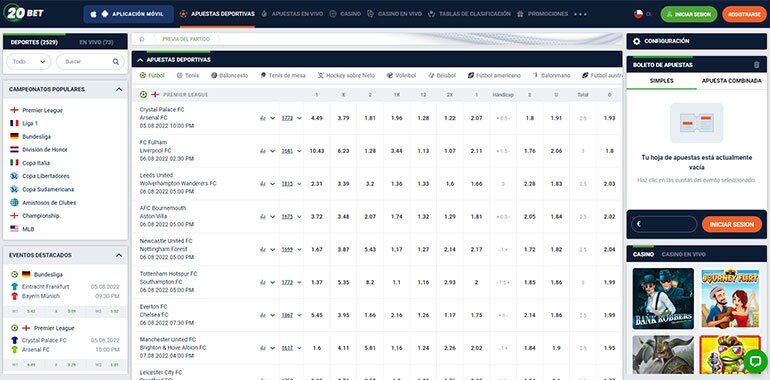The height and width of the screenshot is (380, 770).
Task: Open the Chile flag language selector
Action: click(638, 14)
